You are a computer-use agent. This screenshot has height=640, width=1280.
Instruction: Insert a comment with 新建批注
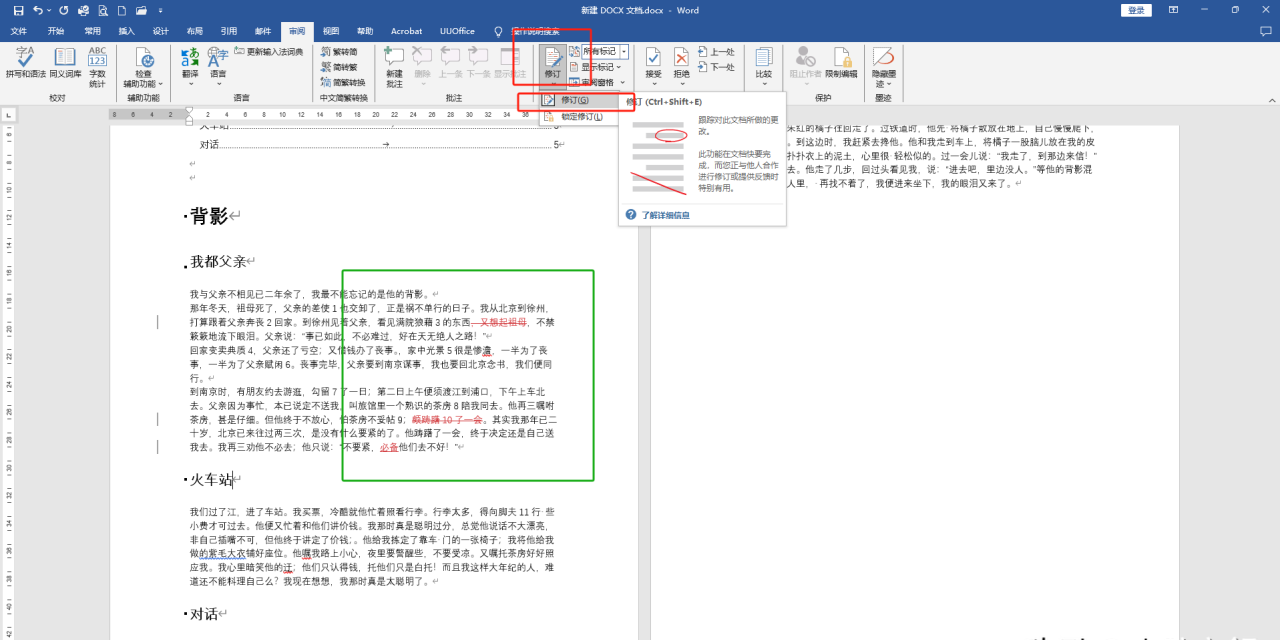(x=394, y=67)
